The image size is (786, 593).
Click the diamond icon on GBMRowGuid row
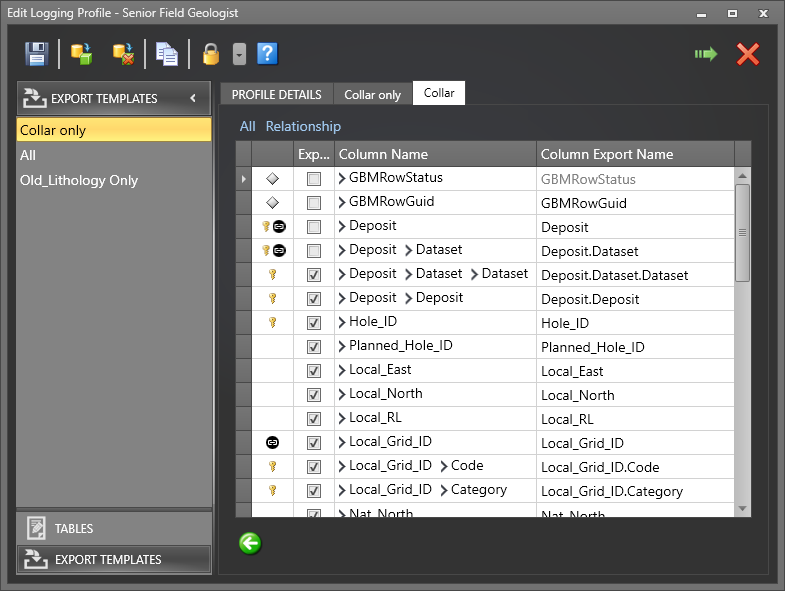tap(272, 203)
